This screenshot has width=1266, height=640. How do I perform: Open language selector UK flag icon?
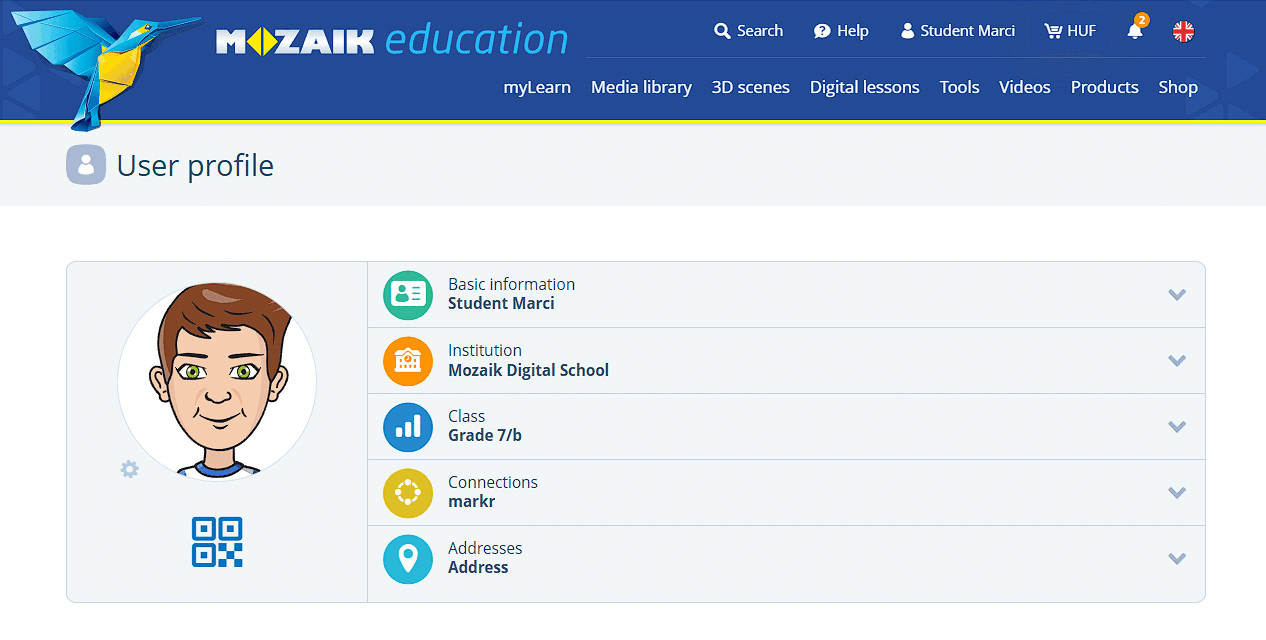tap(1183, 31)
